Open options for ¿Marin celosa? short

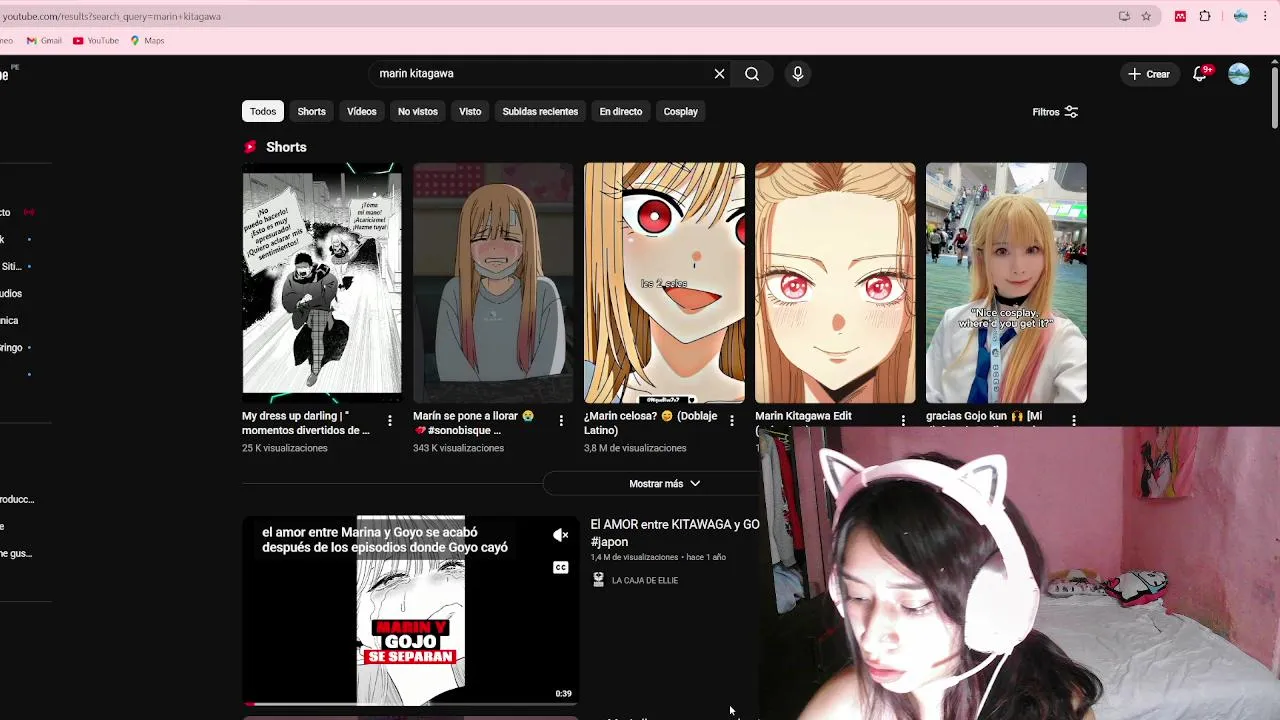pyautogui.click(x=732, y=421)
